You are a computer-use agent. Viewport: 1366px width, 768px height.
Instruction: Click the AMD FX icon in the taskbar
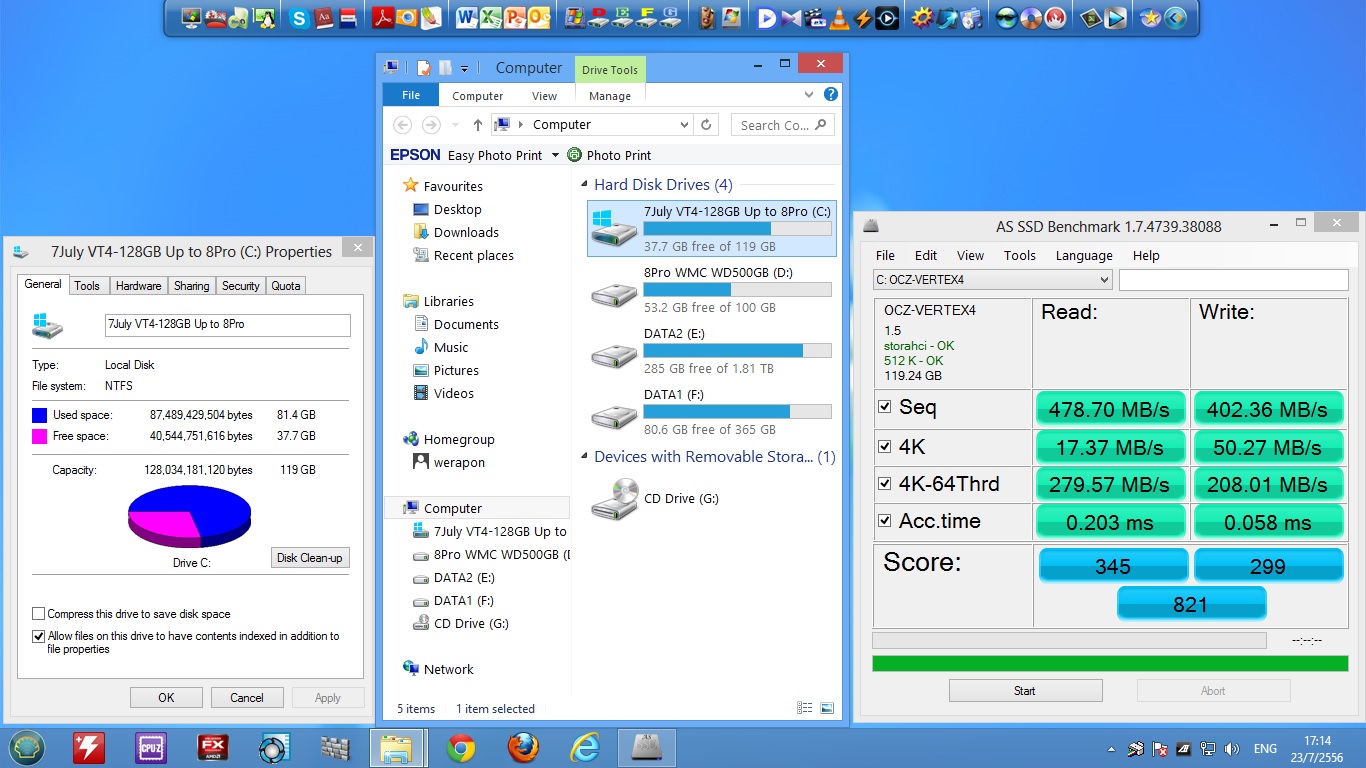point(212,747)
